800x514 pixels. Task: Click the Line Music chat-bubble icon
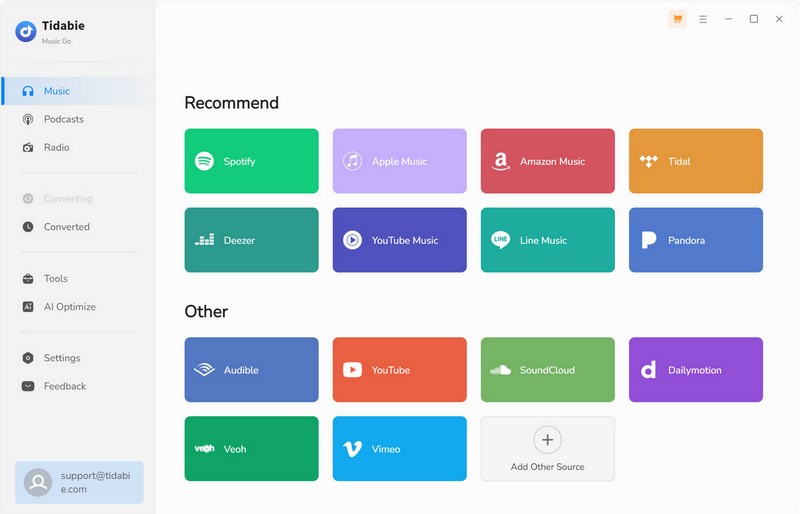click(500, 240)
